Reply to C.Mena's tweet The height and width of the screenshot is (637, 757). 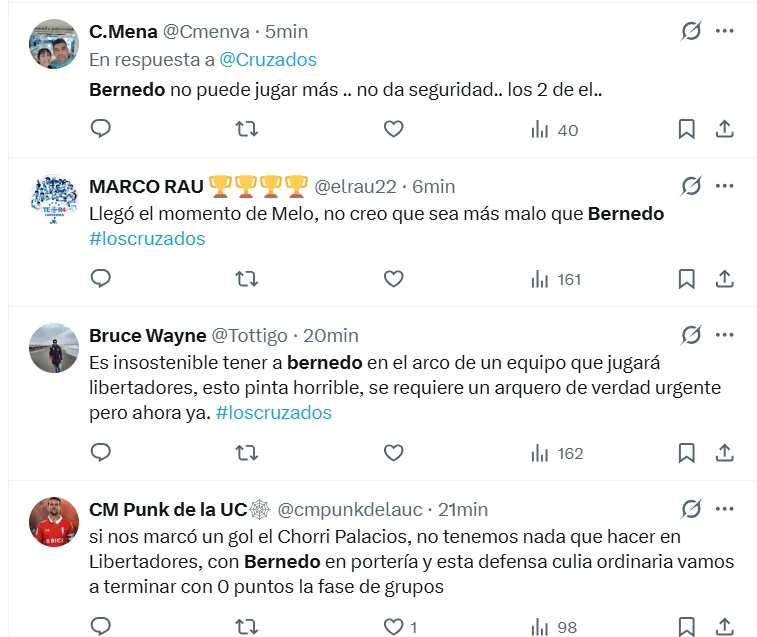coord(100,129)
